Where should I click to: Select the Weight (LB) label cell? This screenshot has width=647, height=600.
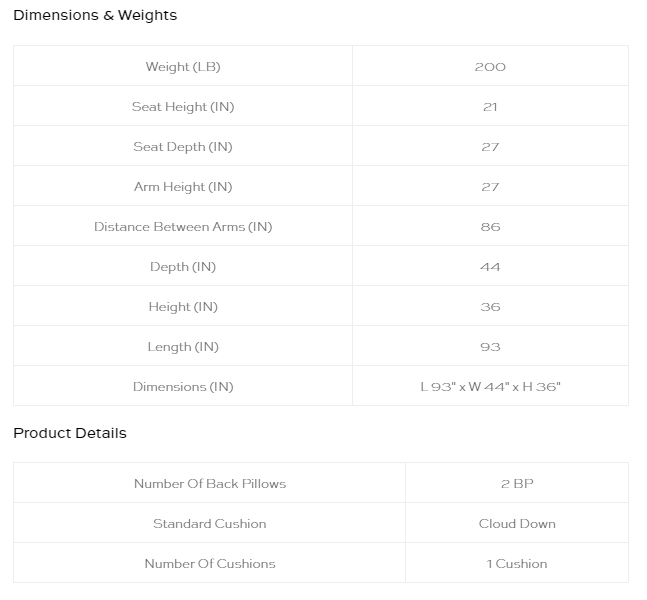183,66
